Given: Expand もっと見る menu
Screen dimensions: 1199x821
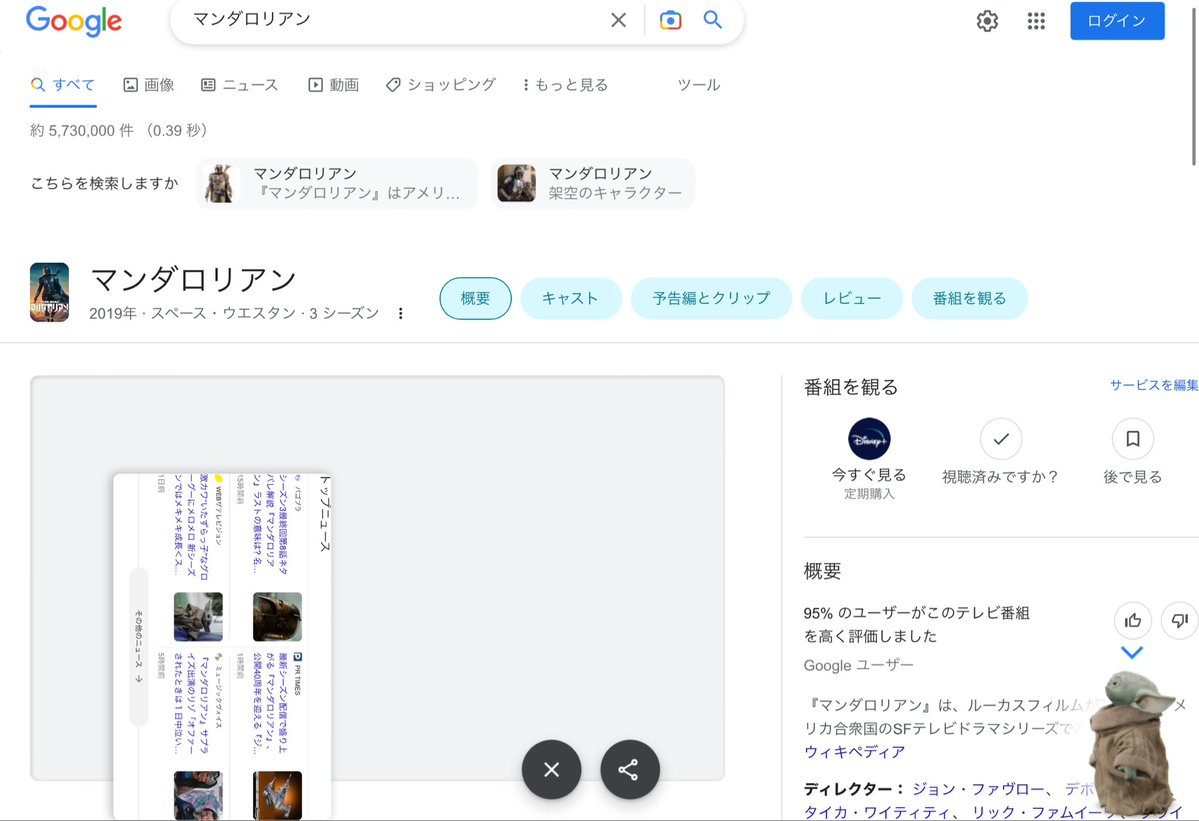Looking at the screenshot, I should click(566, 85).
